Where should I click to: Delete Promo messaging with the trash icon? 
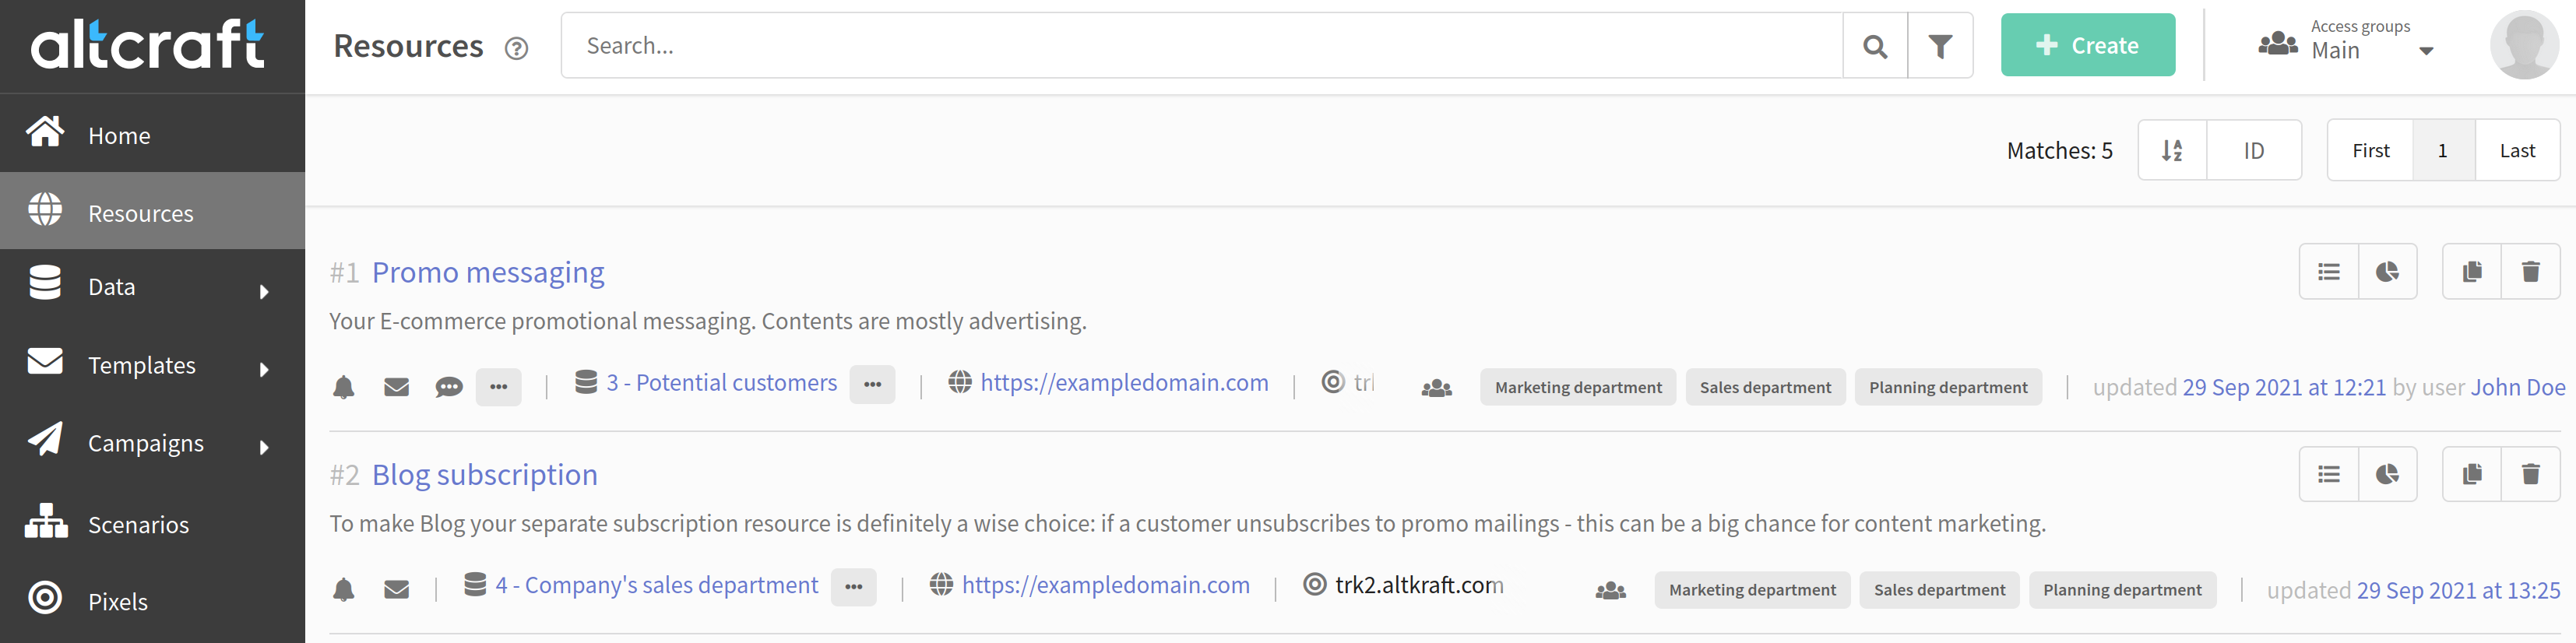(x=2531, y=272)
